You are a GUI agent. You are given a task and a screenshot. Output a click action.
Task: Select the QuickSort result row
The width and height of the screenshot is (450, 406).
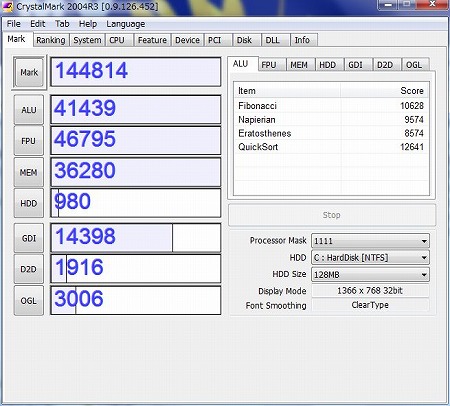[x=331, y=147]
